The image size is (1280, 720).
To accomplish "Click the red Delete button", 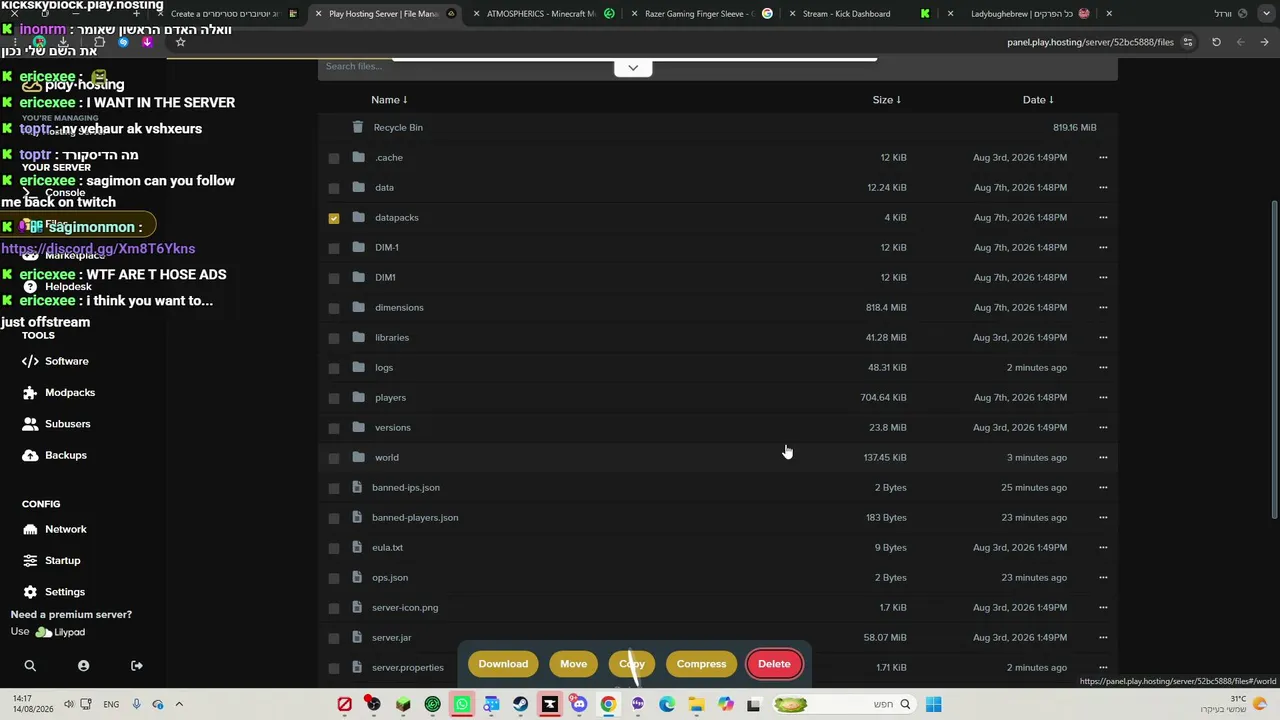I will point(774,664).
